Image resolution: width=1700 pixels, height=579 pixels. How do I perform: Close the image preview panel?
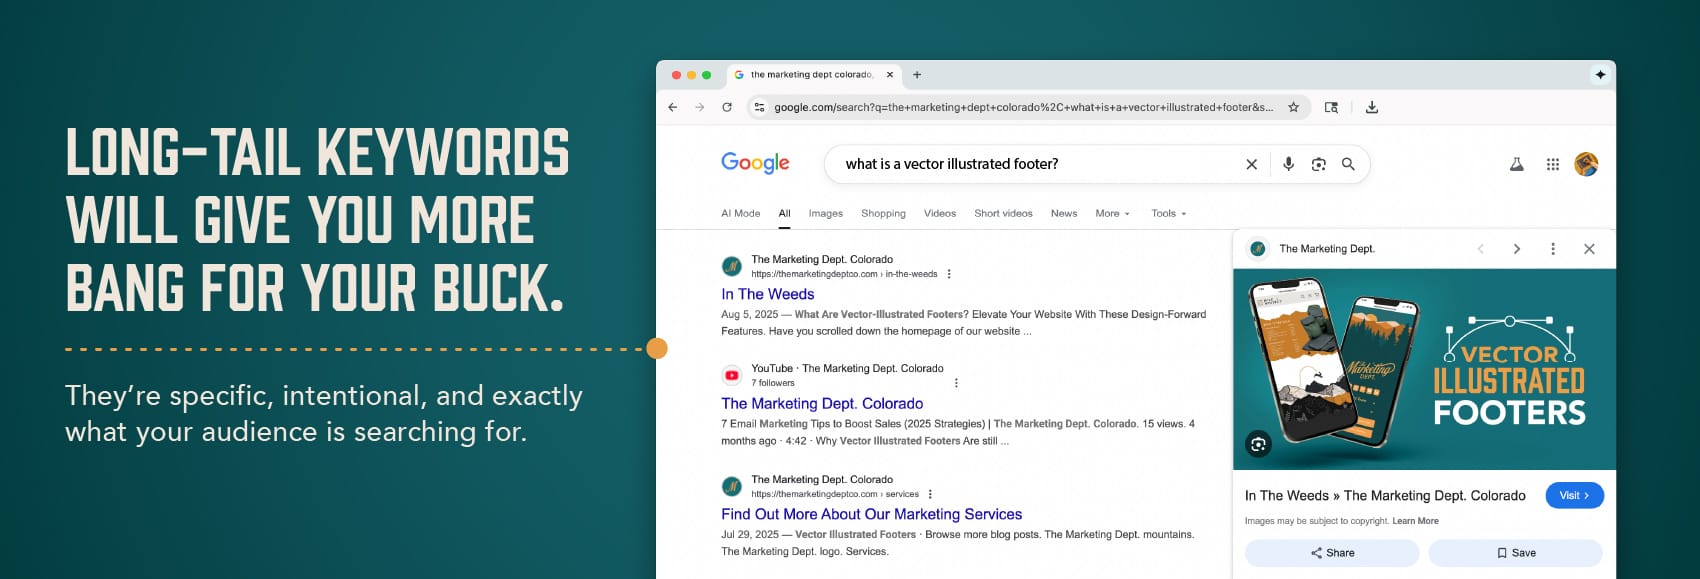pos(1589,249)
